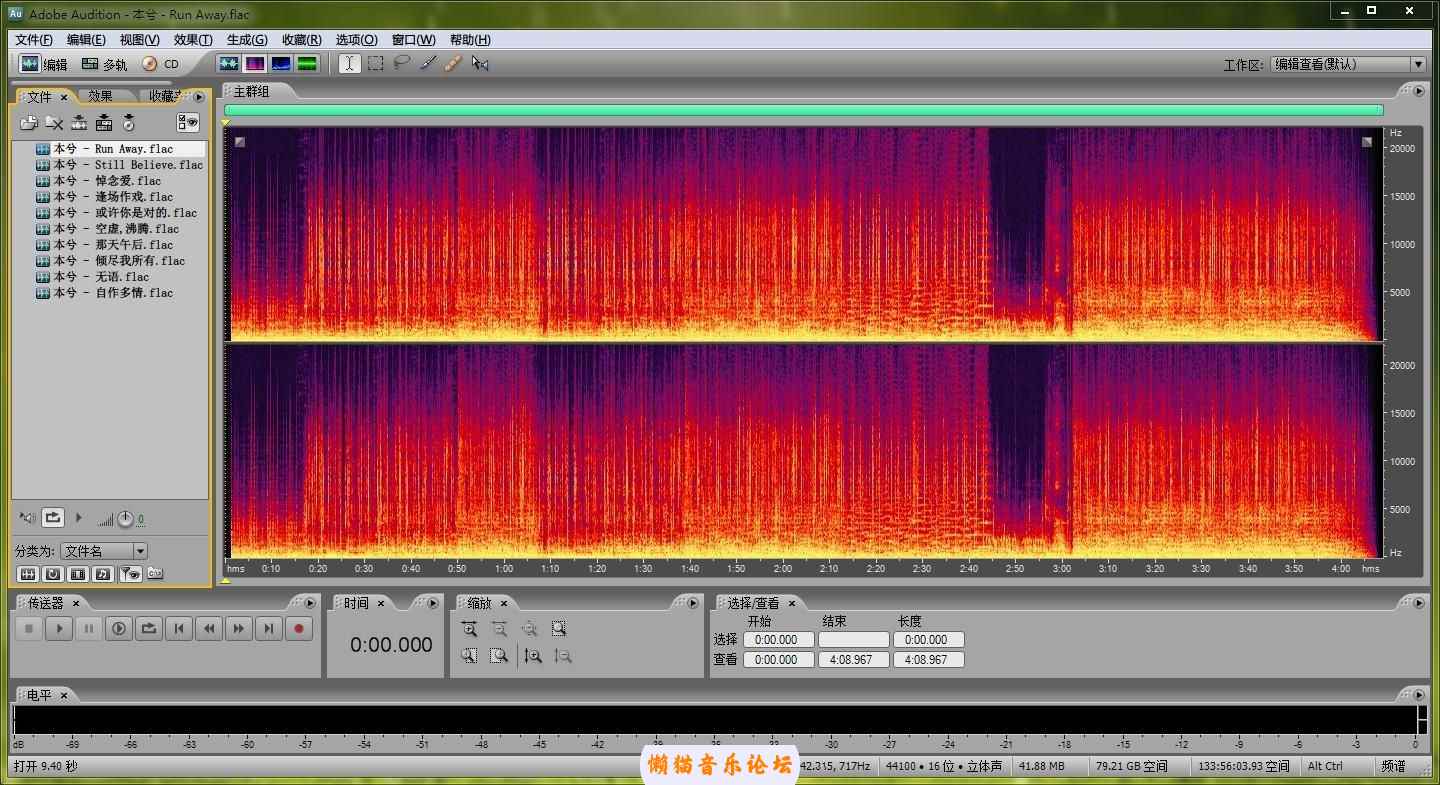Open the 窗口(W) menu
The width and height of the screenshot is (1440, 785).
pos(413,40)
